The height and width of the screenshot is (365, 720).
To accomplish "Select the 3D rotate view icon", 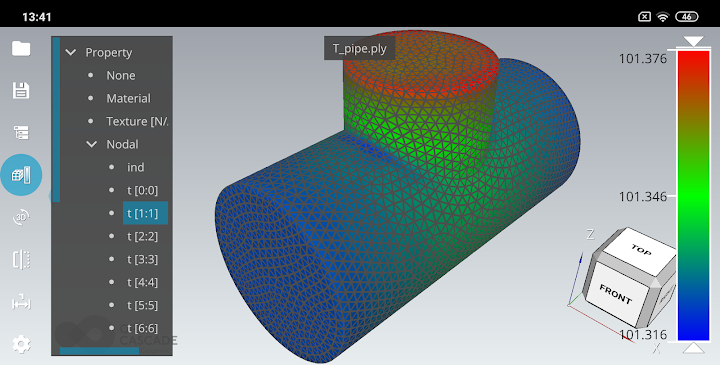I will tap(21, 217).
